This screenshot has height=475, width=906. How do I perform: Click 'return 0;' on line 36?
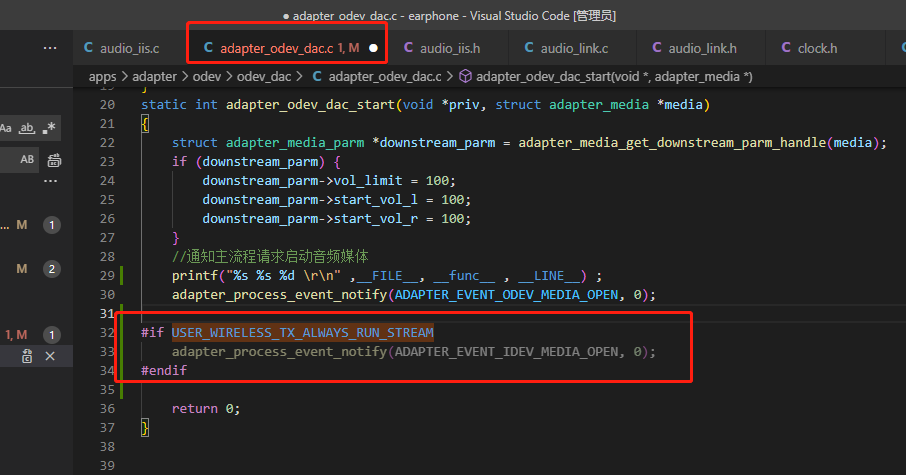coord(206,409)
